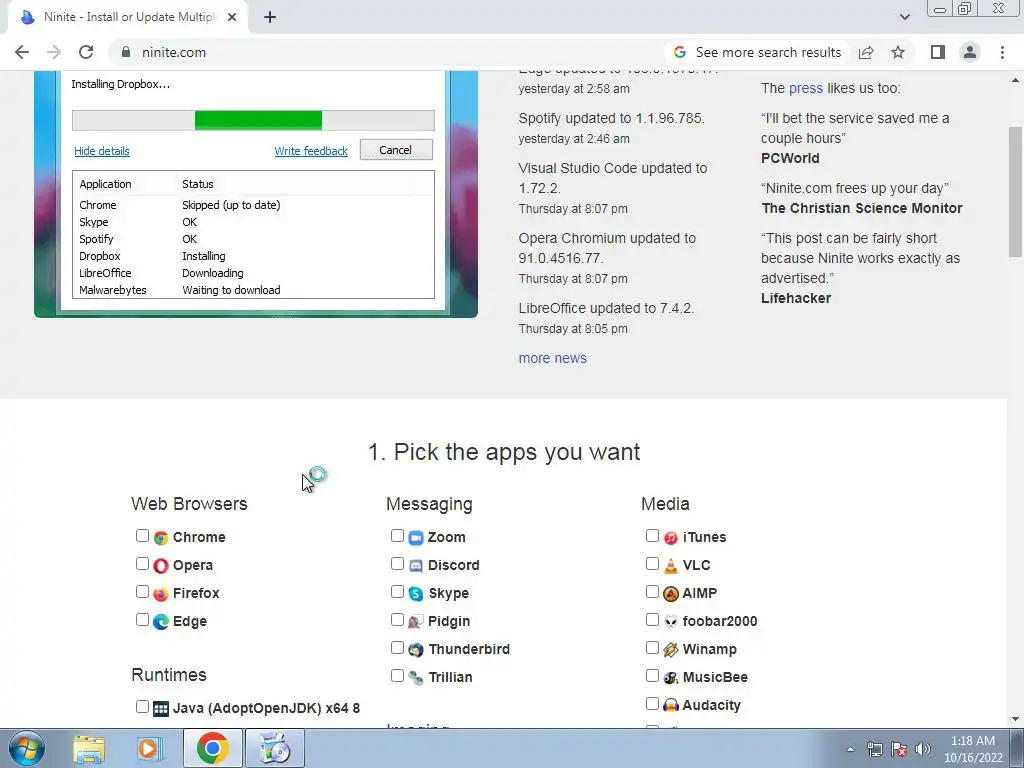Image resolution: width=1024 pixels, height=768 pixels.
Task: Click the Opera app icon
Action: (161, 566)
